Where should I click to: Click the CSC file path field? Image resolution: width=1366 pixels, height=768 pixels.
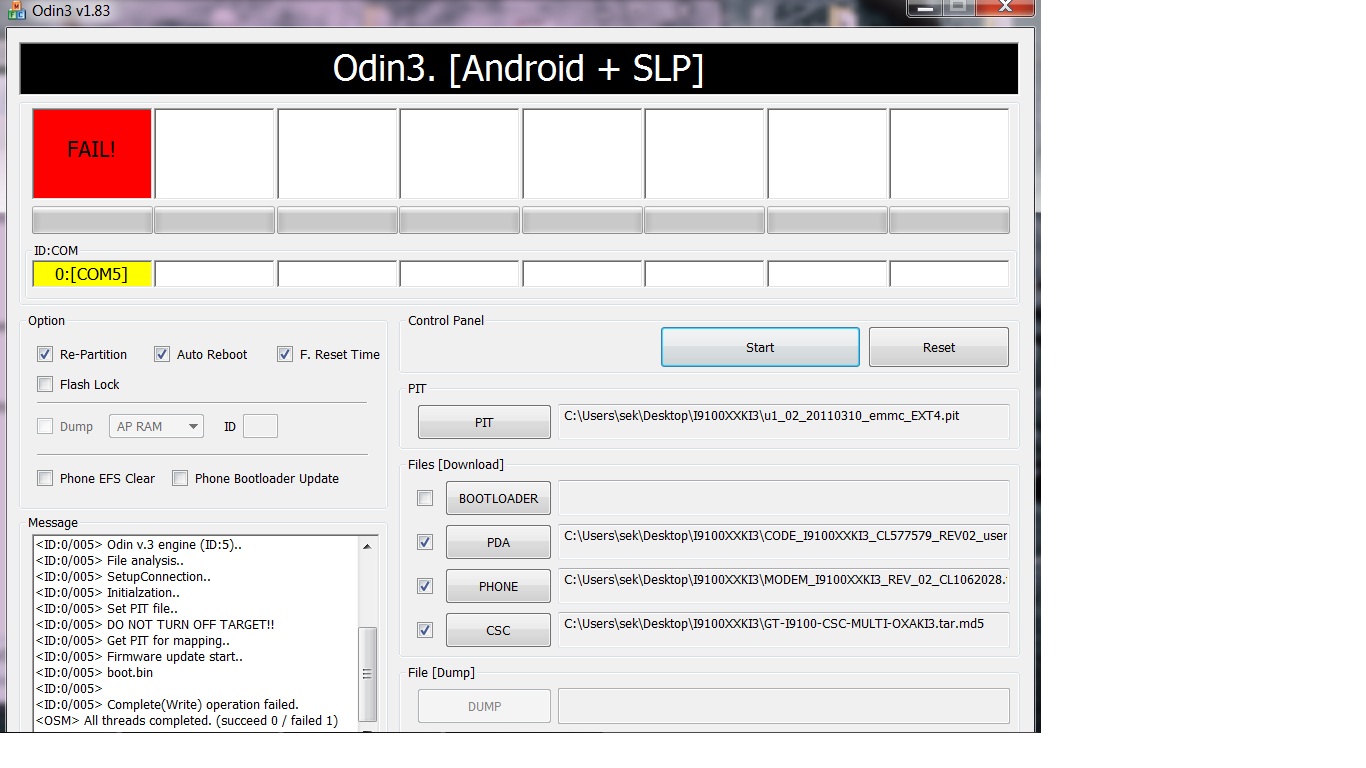point(784,629)
